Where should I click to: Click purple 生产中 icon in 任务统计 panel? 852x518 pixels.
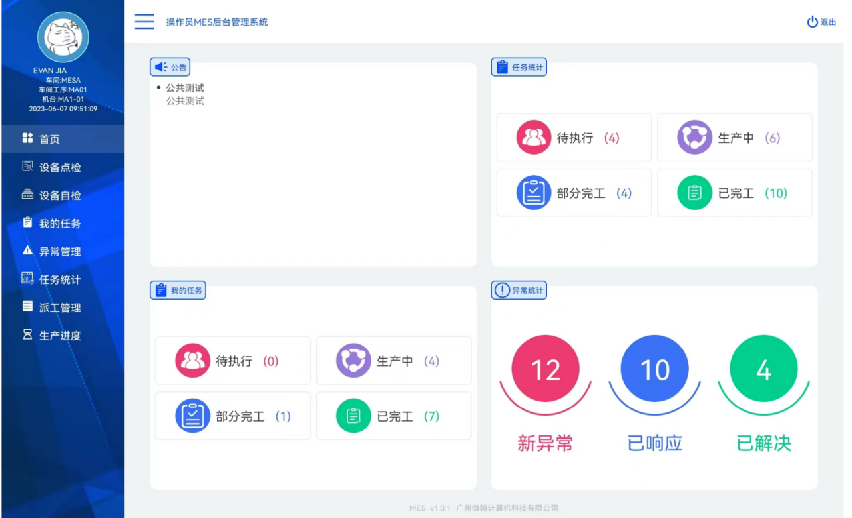point(694,138)
